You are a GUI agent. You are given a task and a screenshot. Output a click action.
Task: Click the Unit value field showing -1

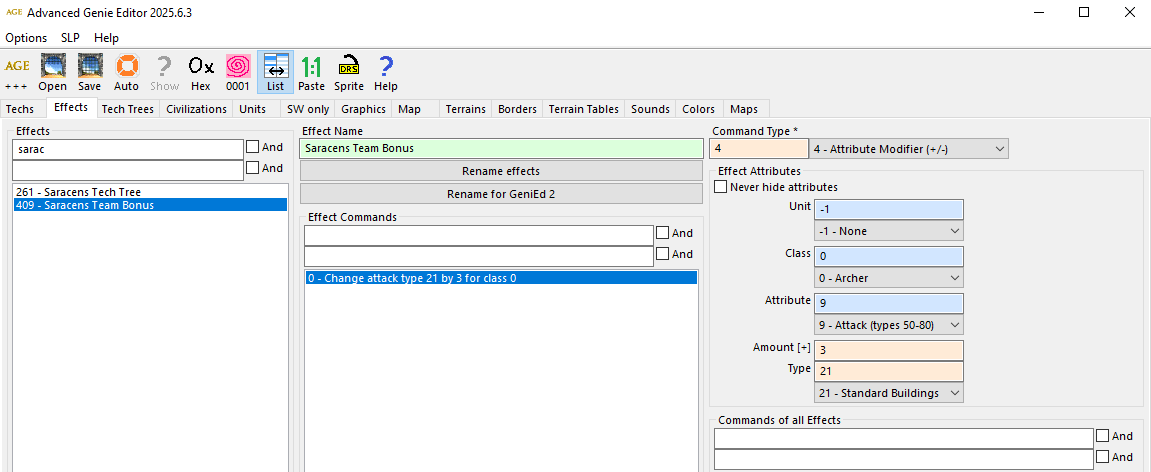click(x=889, y=209)
